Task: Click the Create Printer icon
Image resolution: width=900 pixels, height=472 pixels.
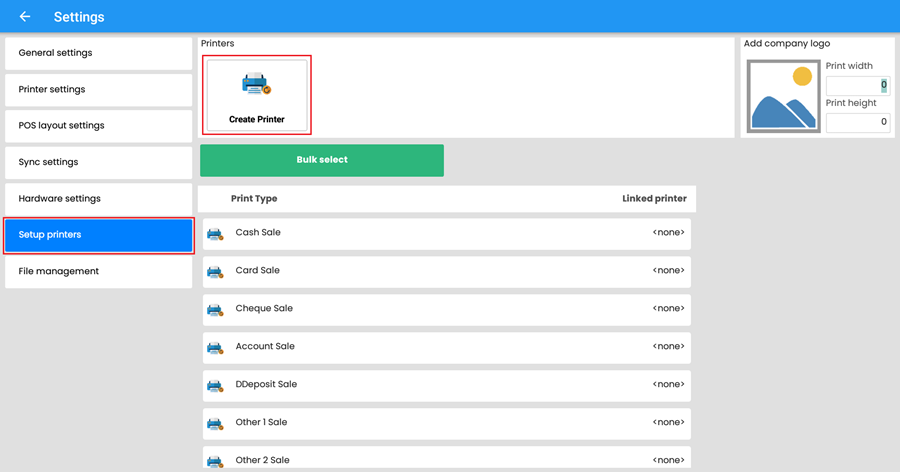Action: [x=257, y=85]
